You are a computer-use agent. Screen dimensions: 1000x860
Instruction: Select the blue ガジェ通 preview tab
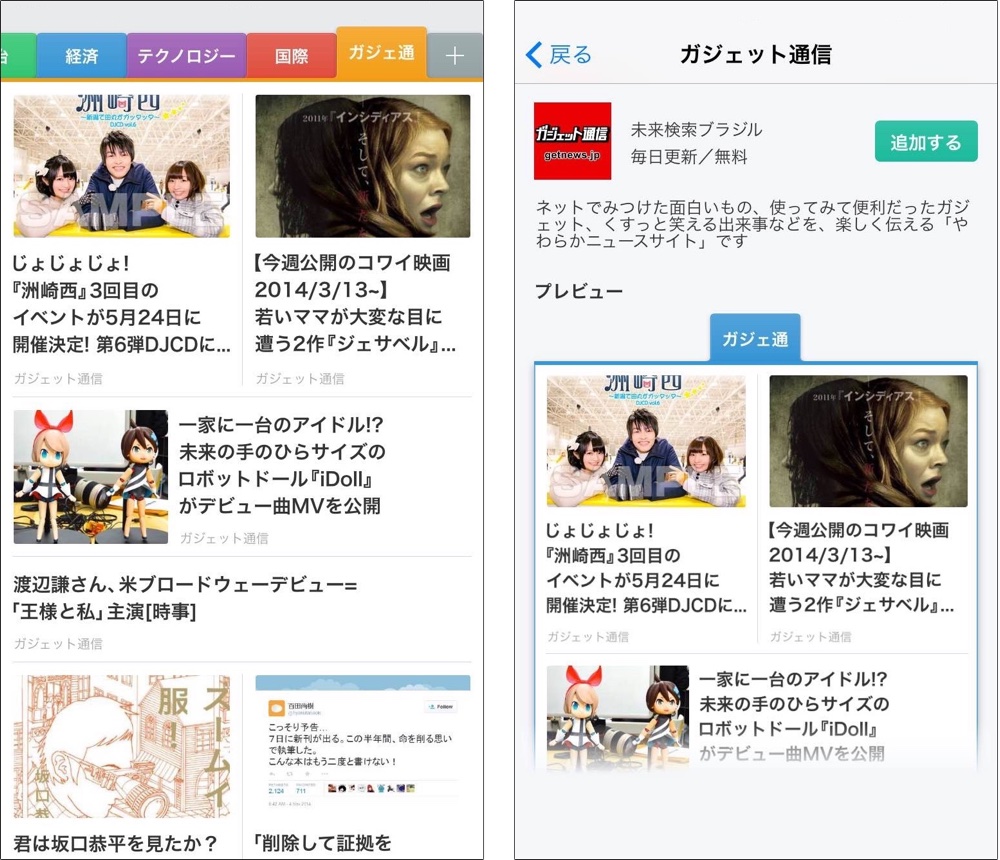pos(755,338)
